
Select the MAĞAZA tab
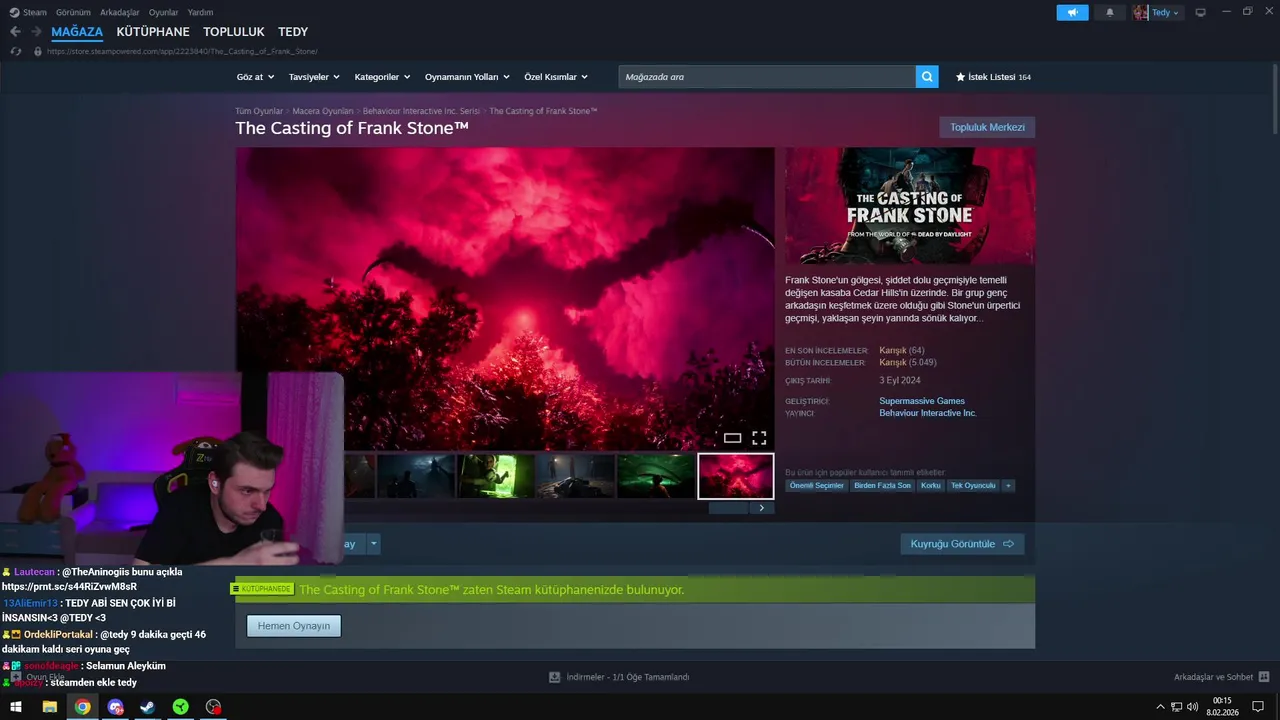[77, 32]
